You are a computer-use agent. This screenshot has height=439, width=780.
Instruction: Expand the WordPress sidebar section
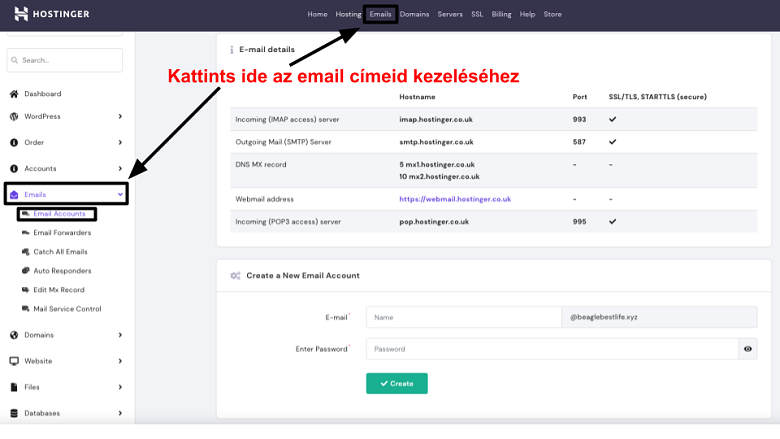point(120,116)
